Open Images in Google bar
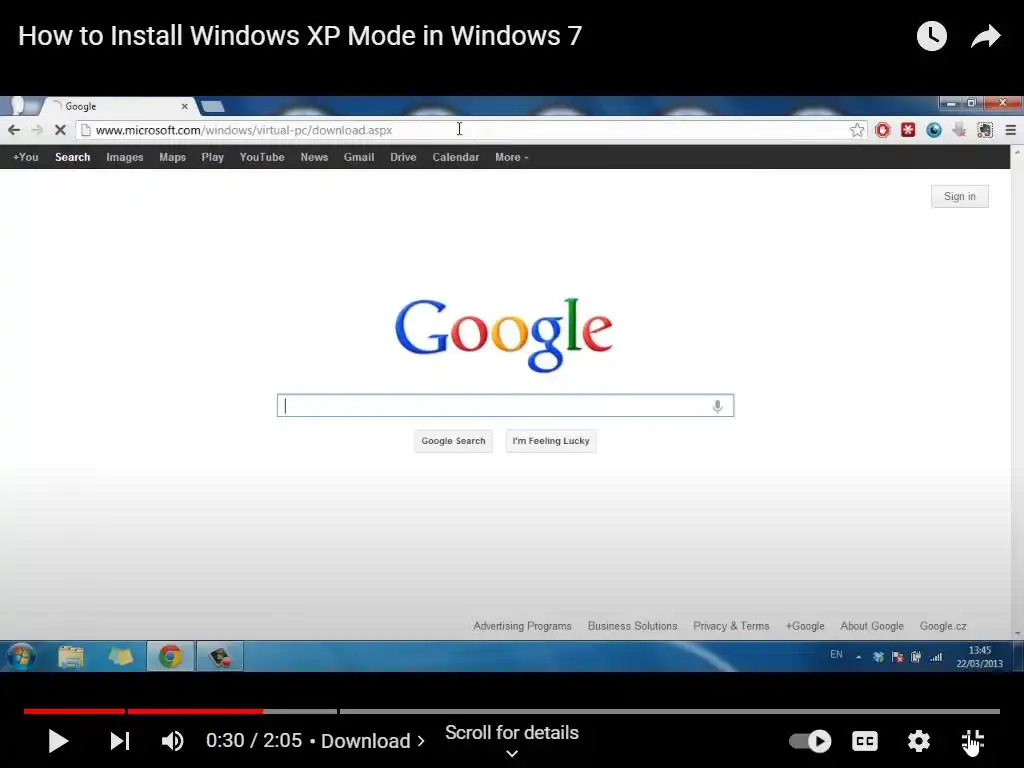 pos(125,157)
